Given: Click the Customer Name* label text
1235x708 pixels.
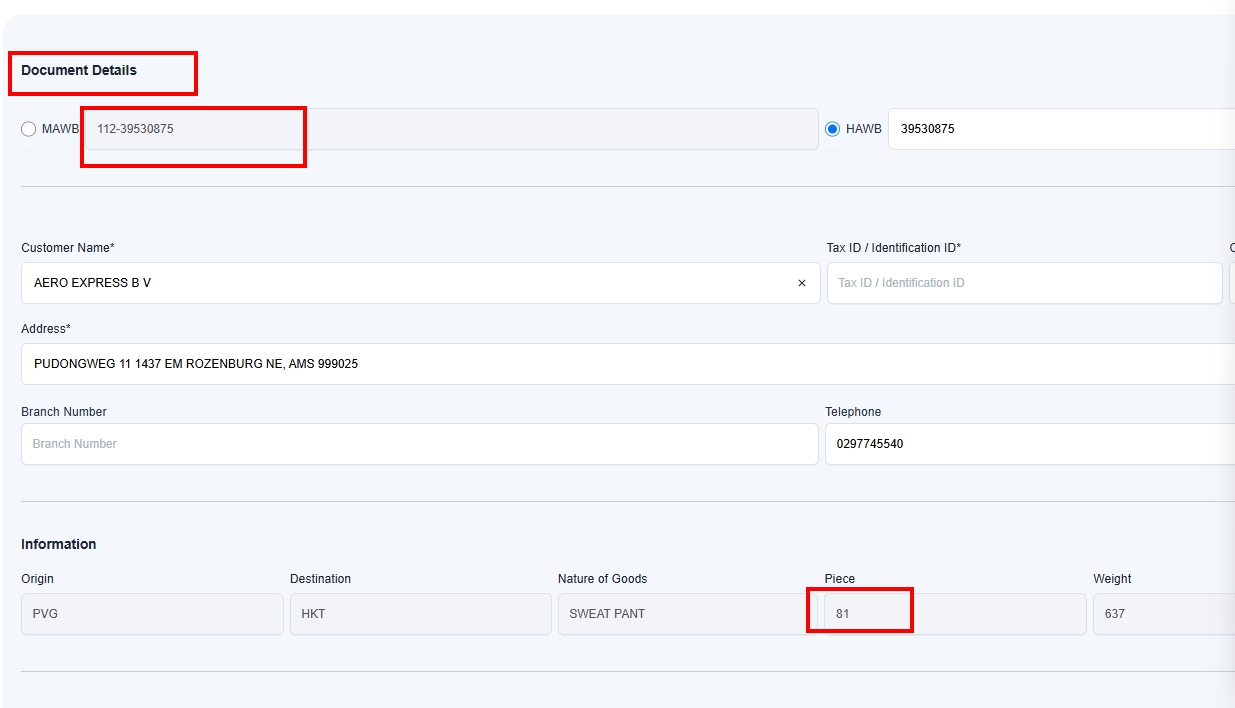Looking at the screenshot, I should click(68, 248).
